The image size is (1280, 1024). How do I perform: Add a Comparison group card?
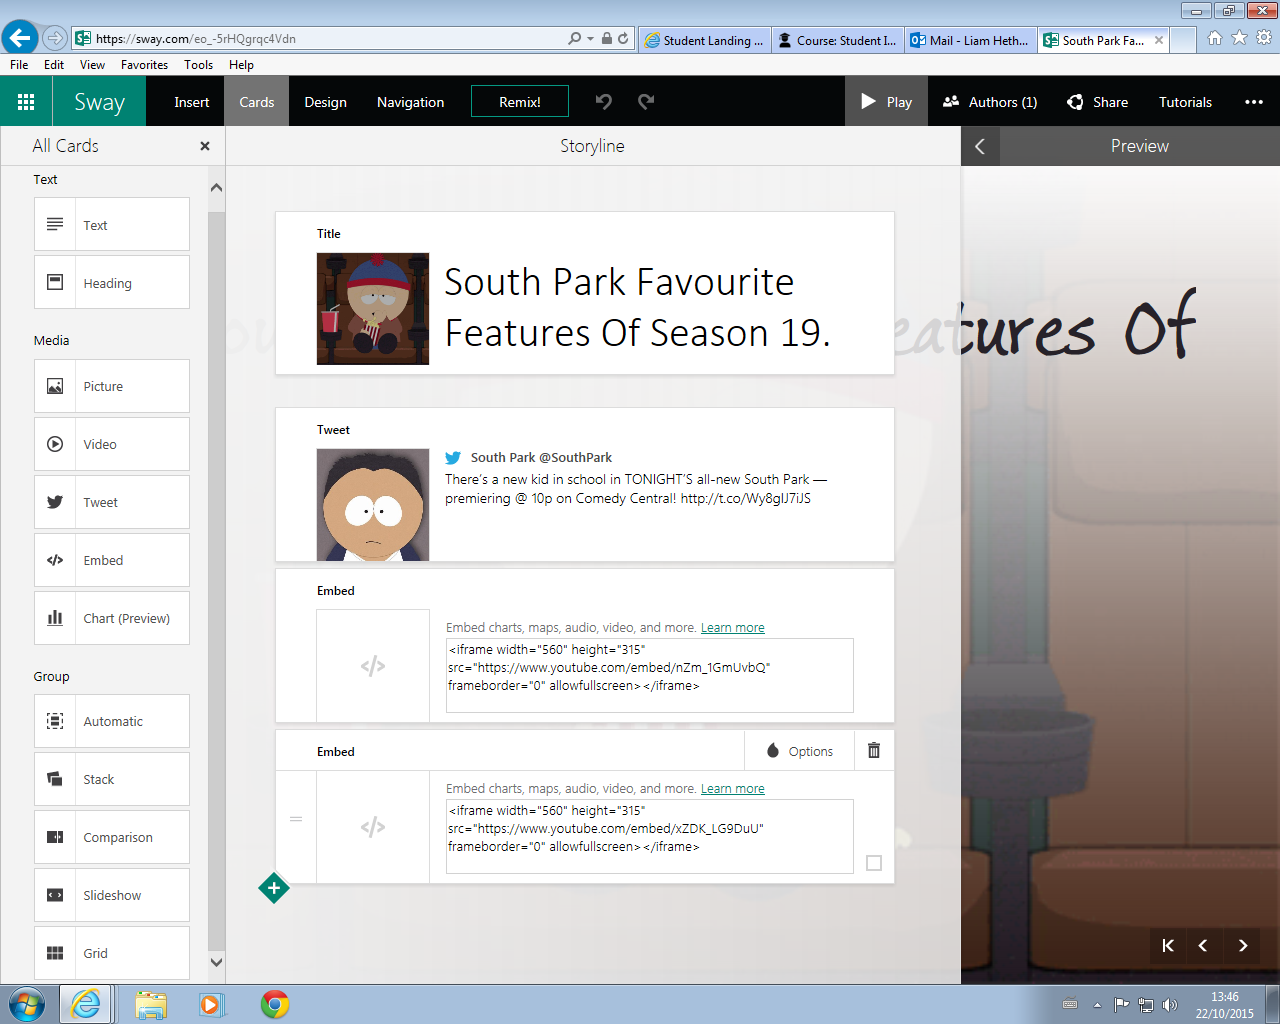coord(112,837)
